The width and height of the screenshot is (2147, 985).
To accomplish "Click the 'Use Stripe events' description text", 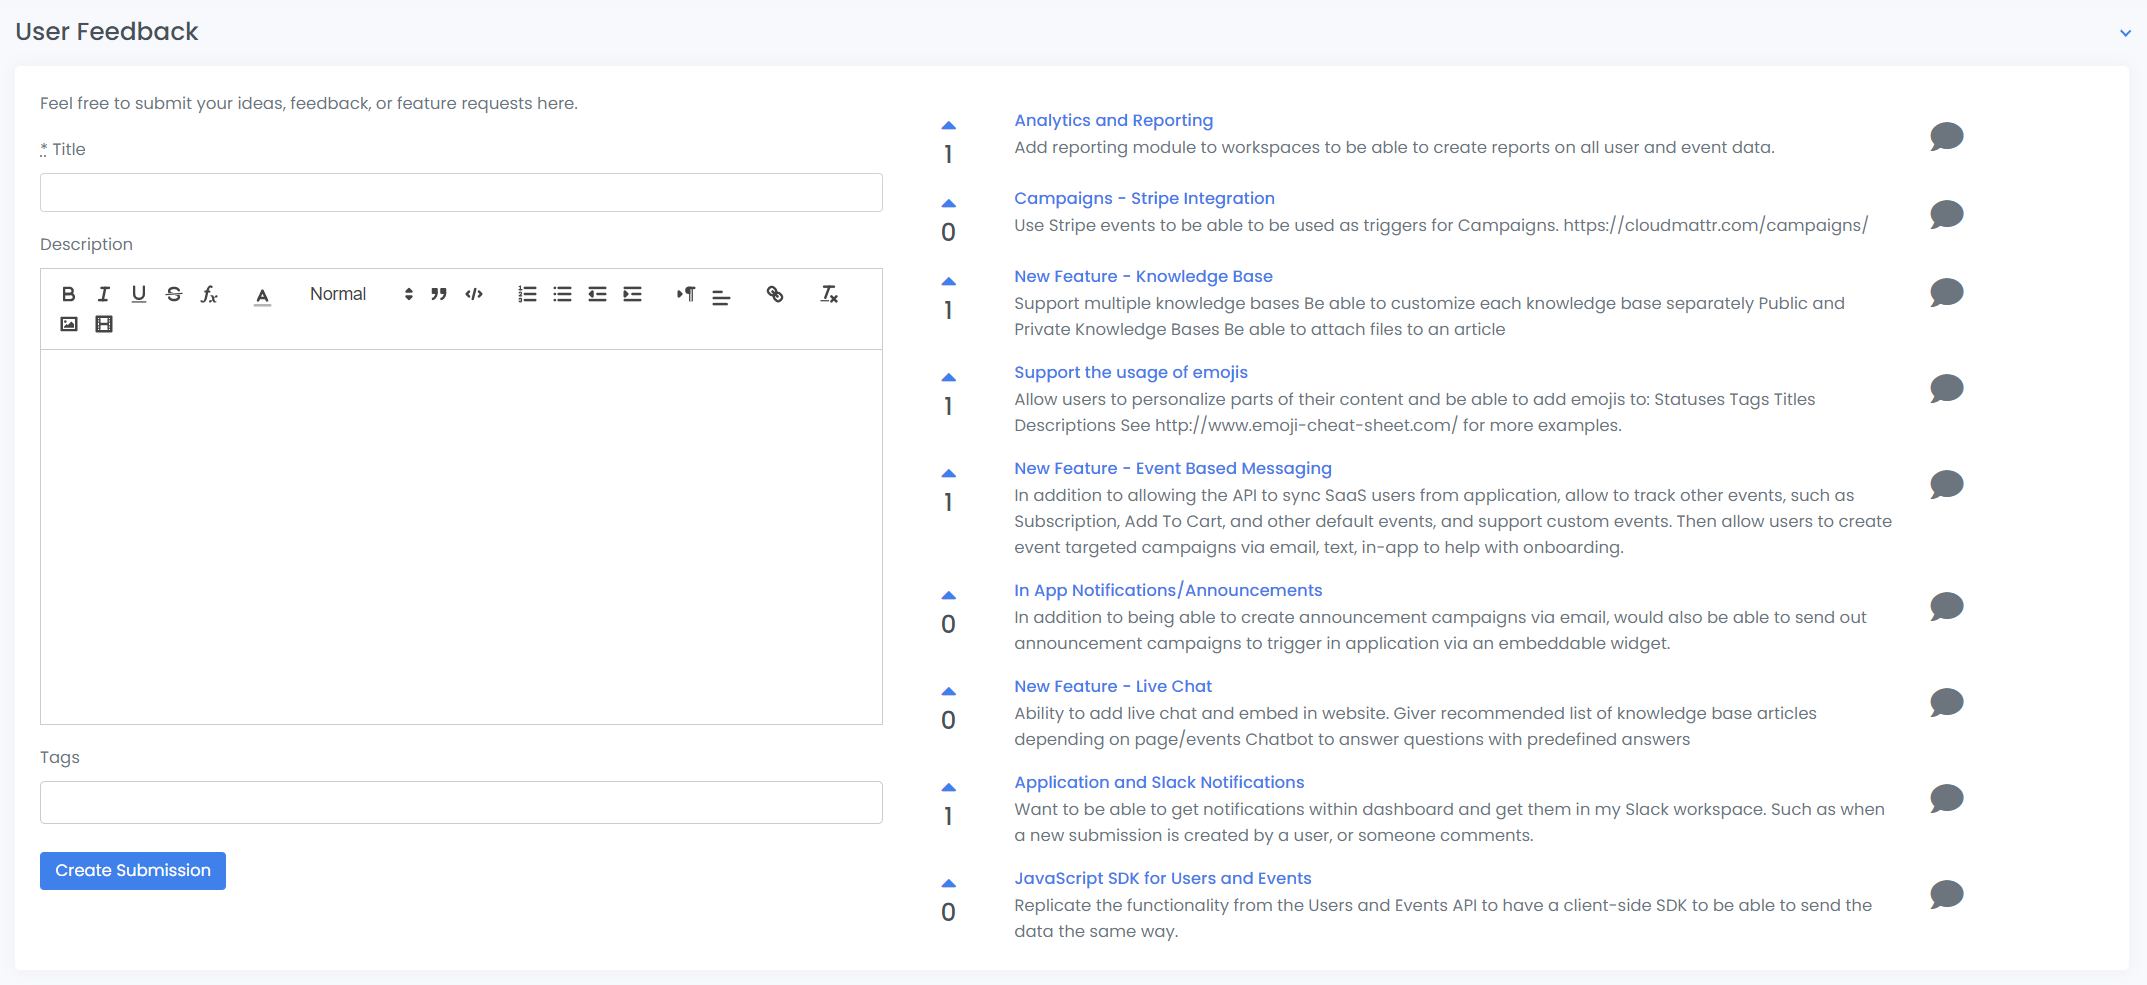I will 1441,225.
